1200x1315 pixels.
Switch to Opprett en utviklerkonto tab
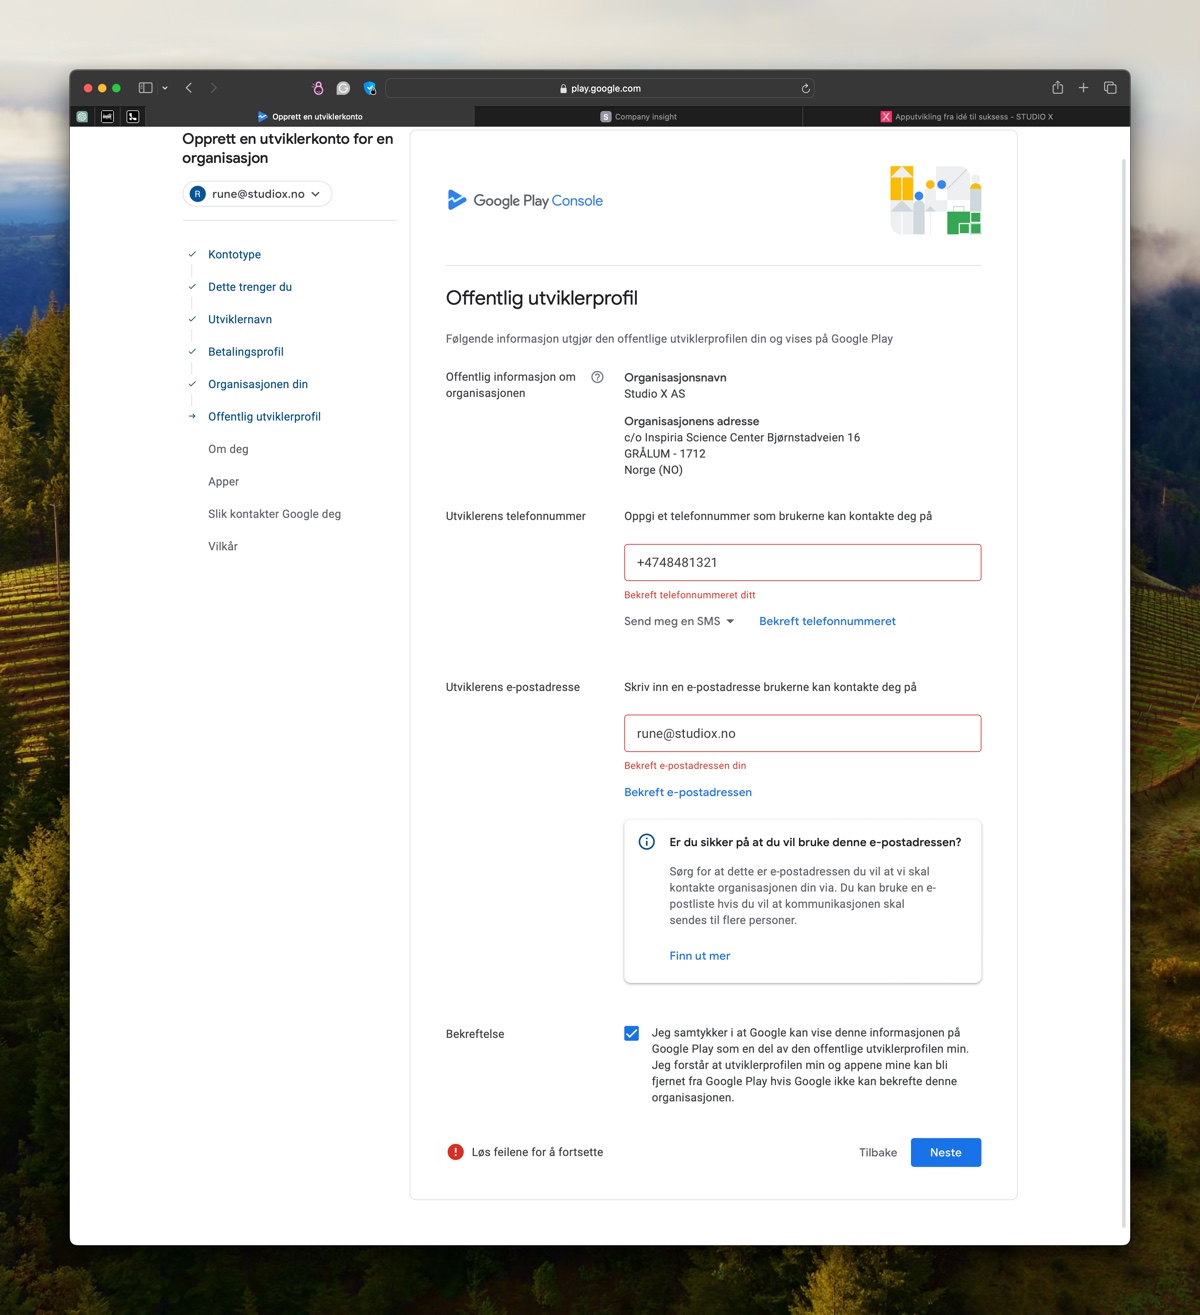[x=310, y=116]
